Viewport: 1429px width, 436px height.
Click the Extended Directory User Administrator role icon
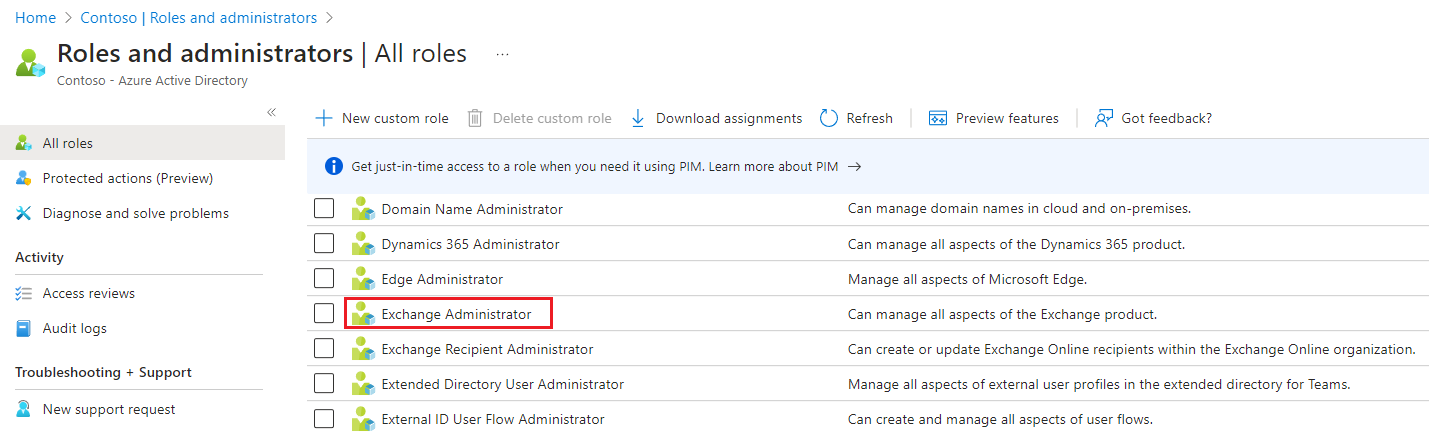point(363,384)
